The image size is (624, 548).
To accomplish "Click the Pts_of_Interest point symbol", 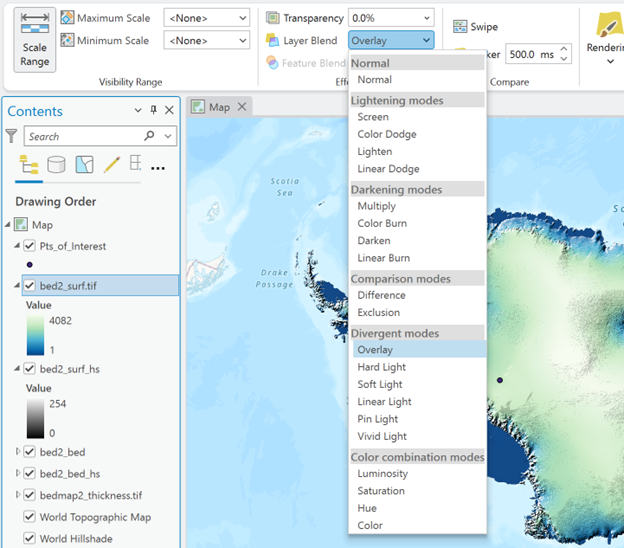I will click(29, 265).
